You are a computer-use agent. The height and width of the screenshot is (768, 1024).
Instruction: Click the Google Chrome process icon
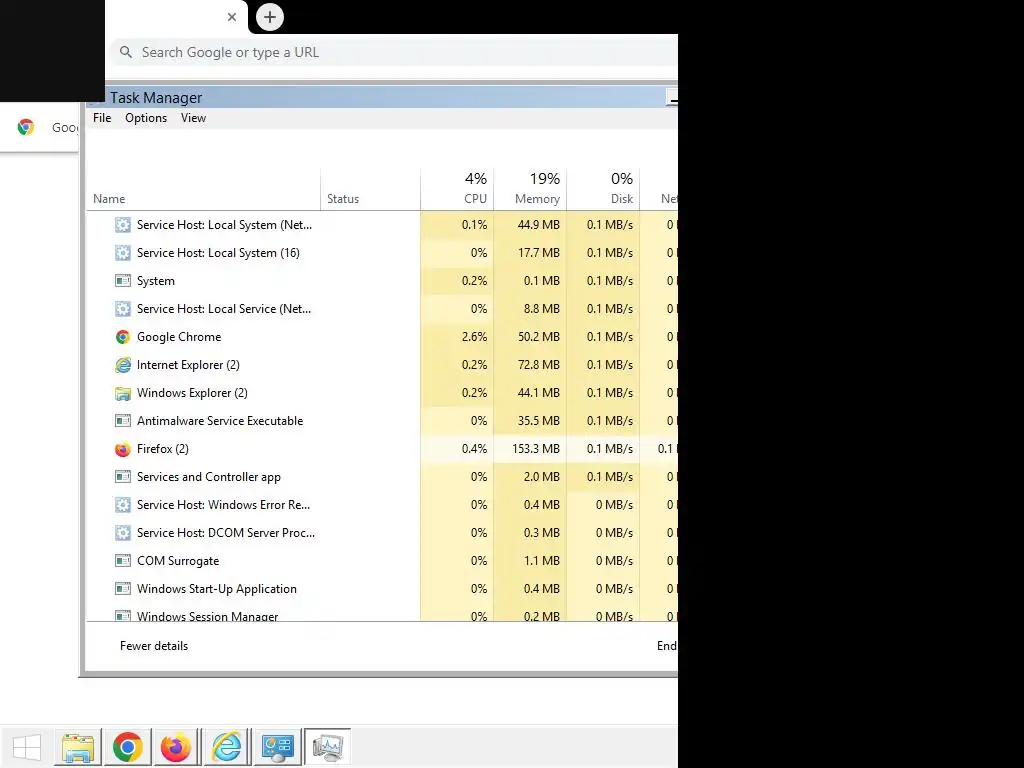tap(123, 337)
